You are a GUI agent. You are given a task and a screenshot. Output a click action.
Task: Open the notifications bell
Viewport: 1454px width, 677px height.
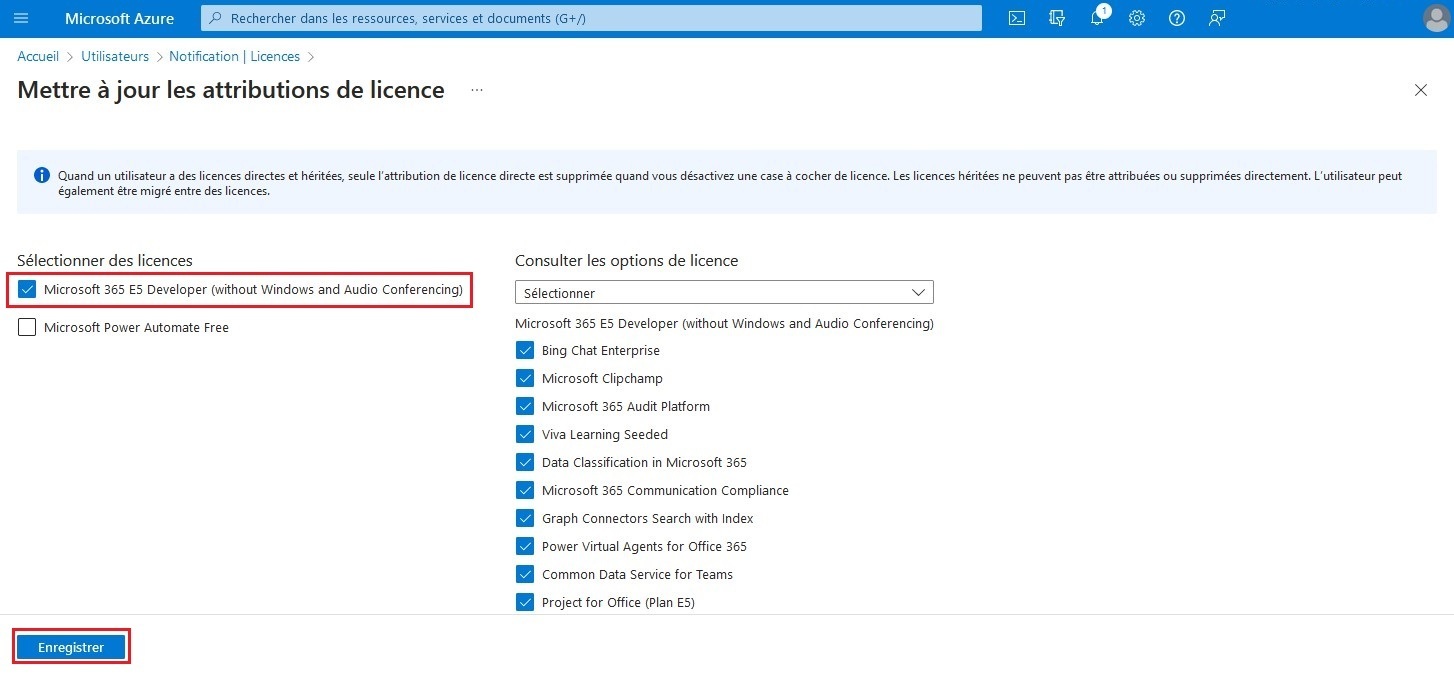pos(1097,18)
